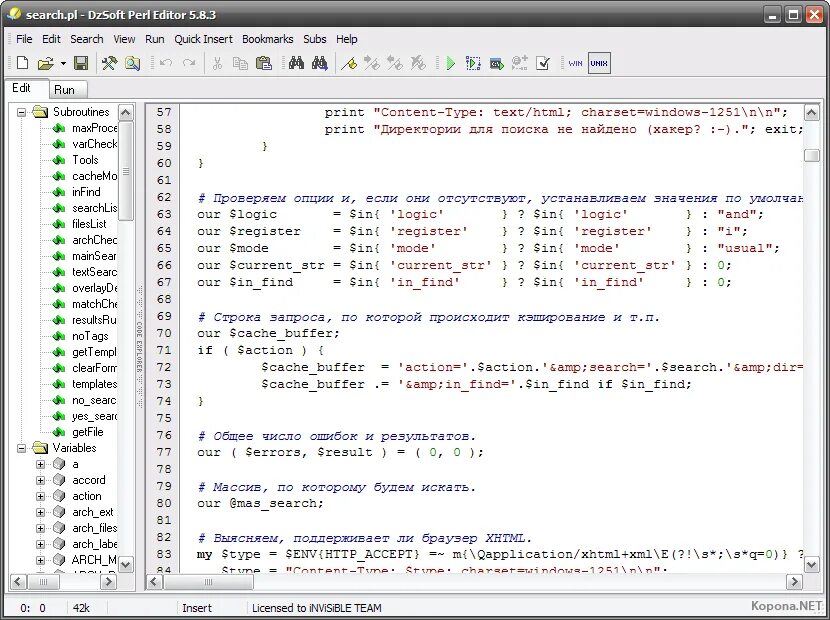Toggle a bookmark with the yellow flag icon

click(x=349, y=64)
